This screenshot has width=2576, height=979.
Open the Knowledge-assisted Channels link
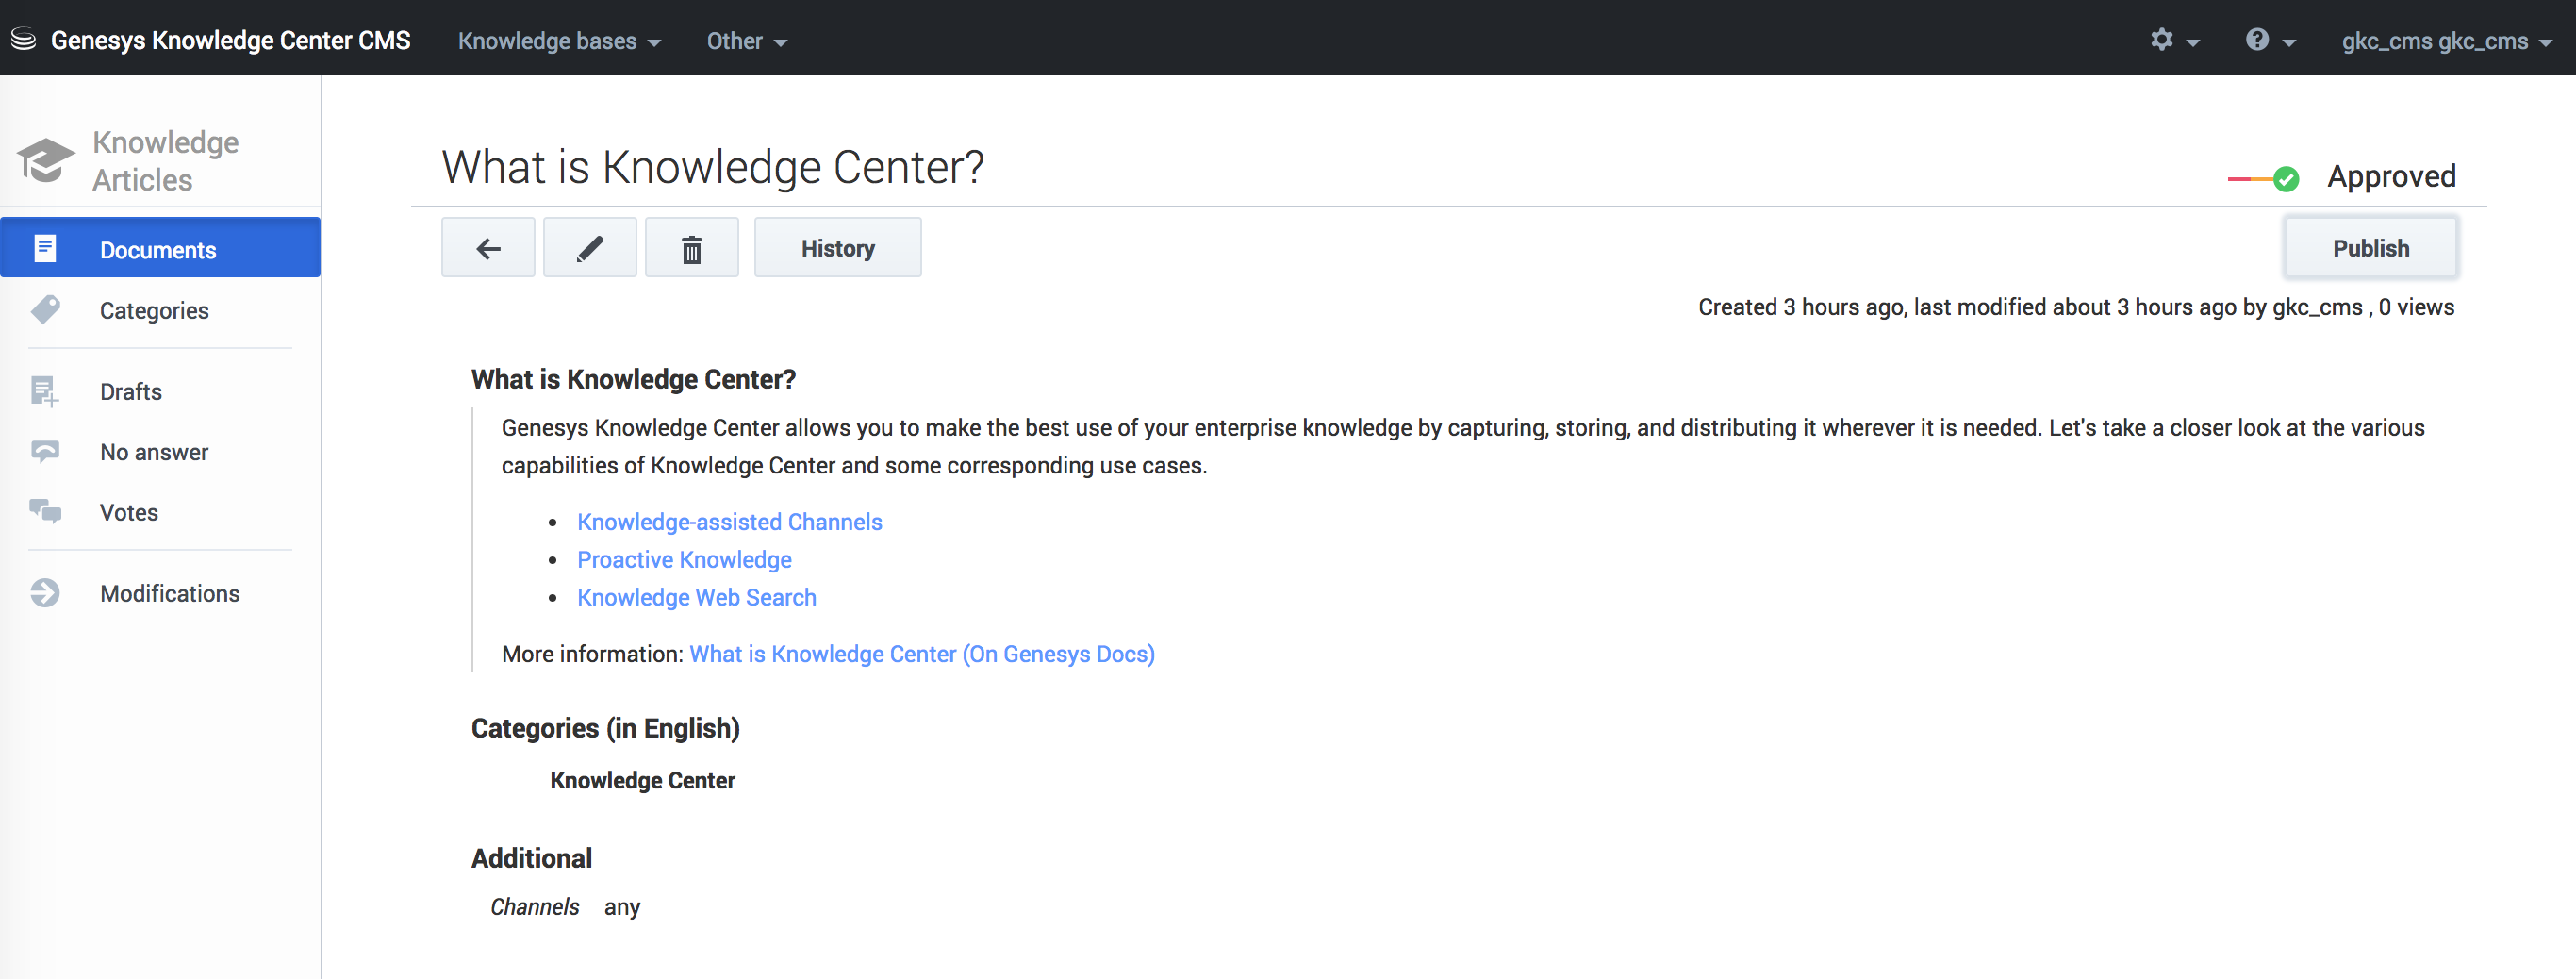[729, 522]
